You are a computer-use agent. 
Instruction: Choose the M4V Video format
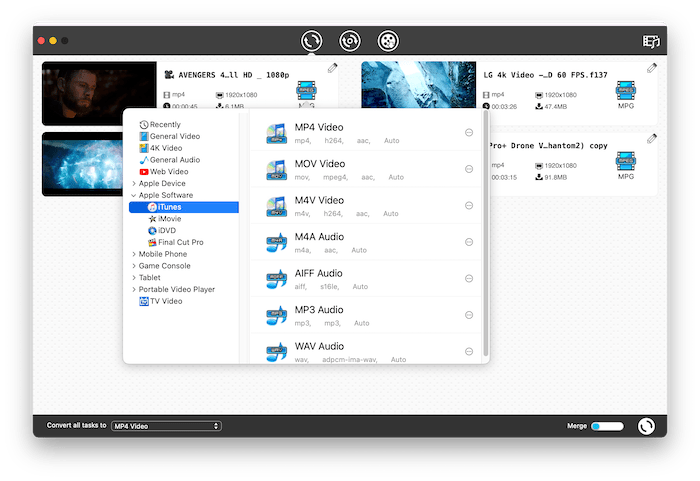(x=318, y=200)
